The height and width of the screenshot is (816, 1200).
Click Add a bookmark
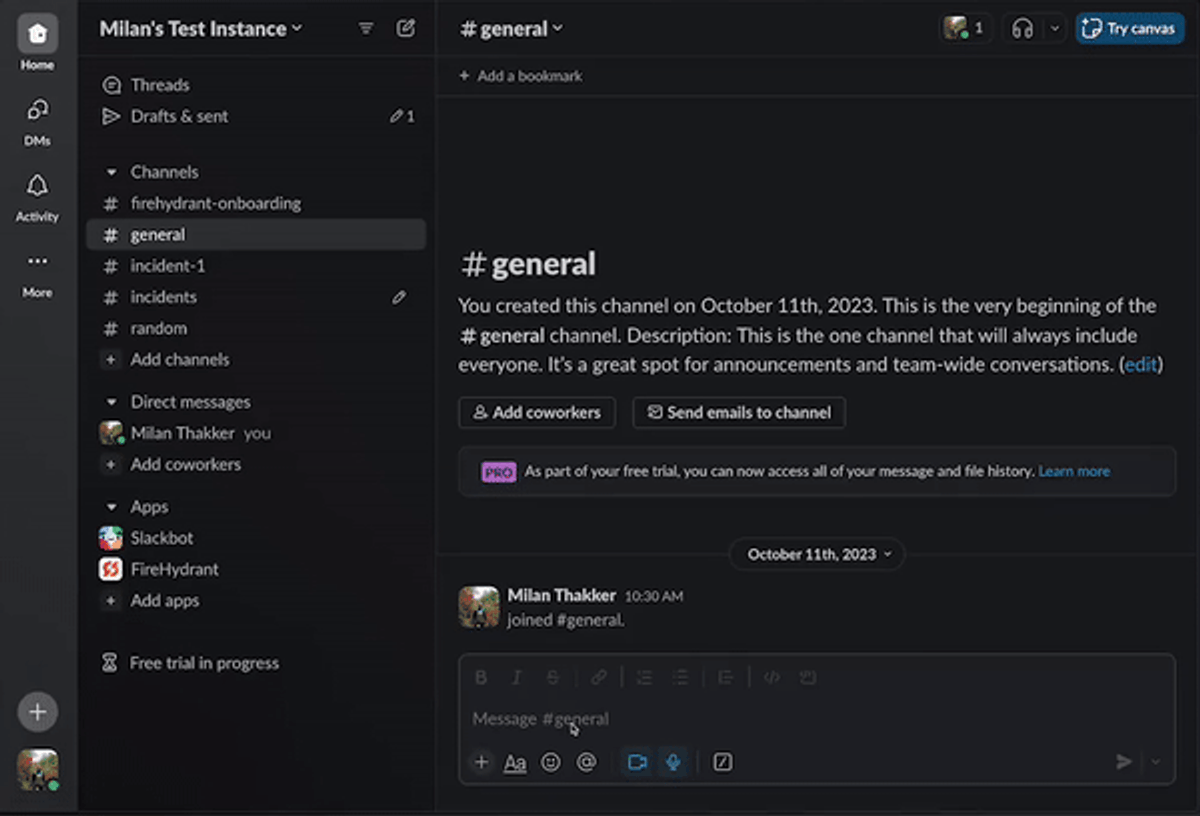(x=520, y=76)
